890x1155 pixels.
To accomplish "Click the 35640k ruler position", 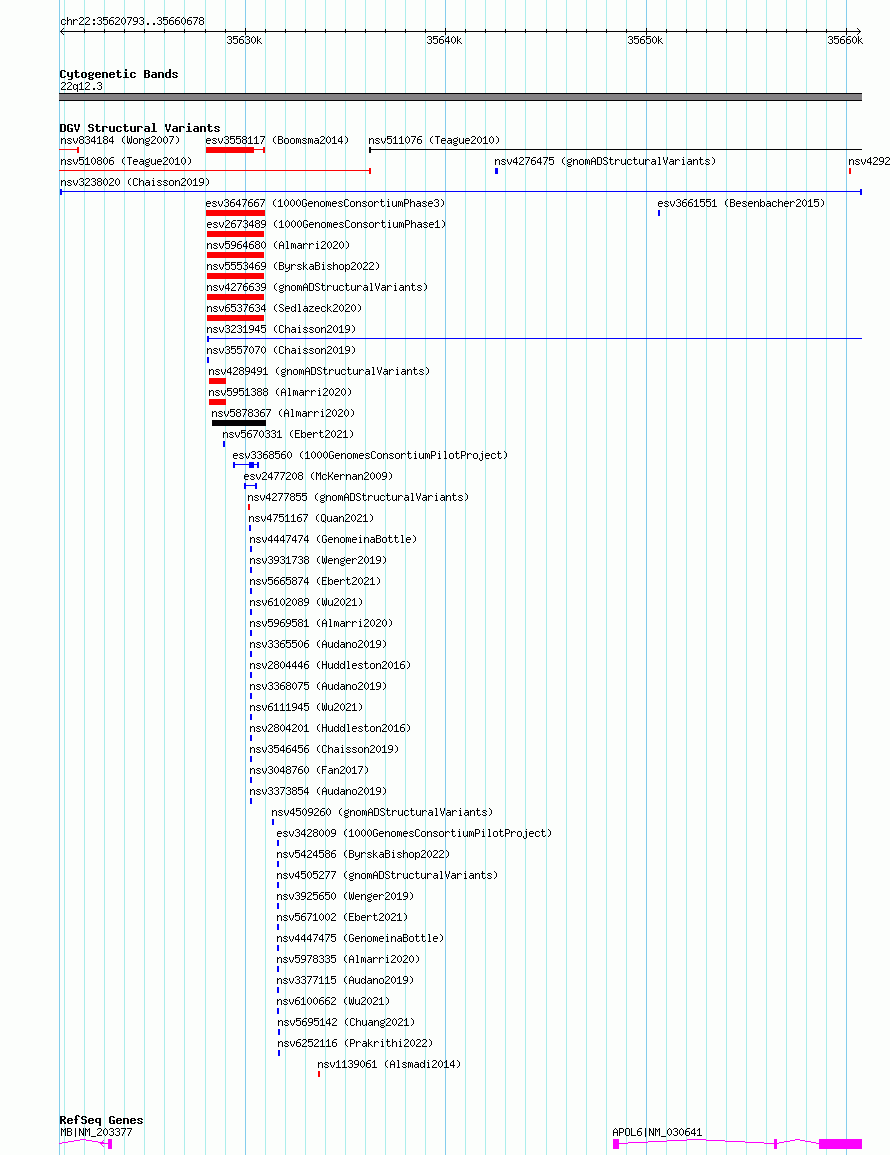I will 444,40.
